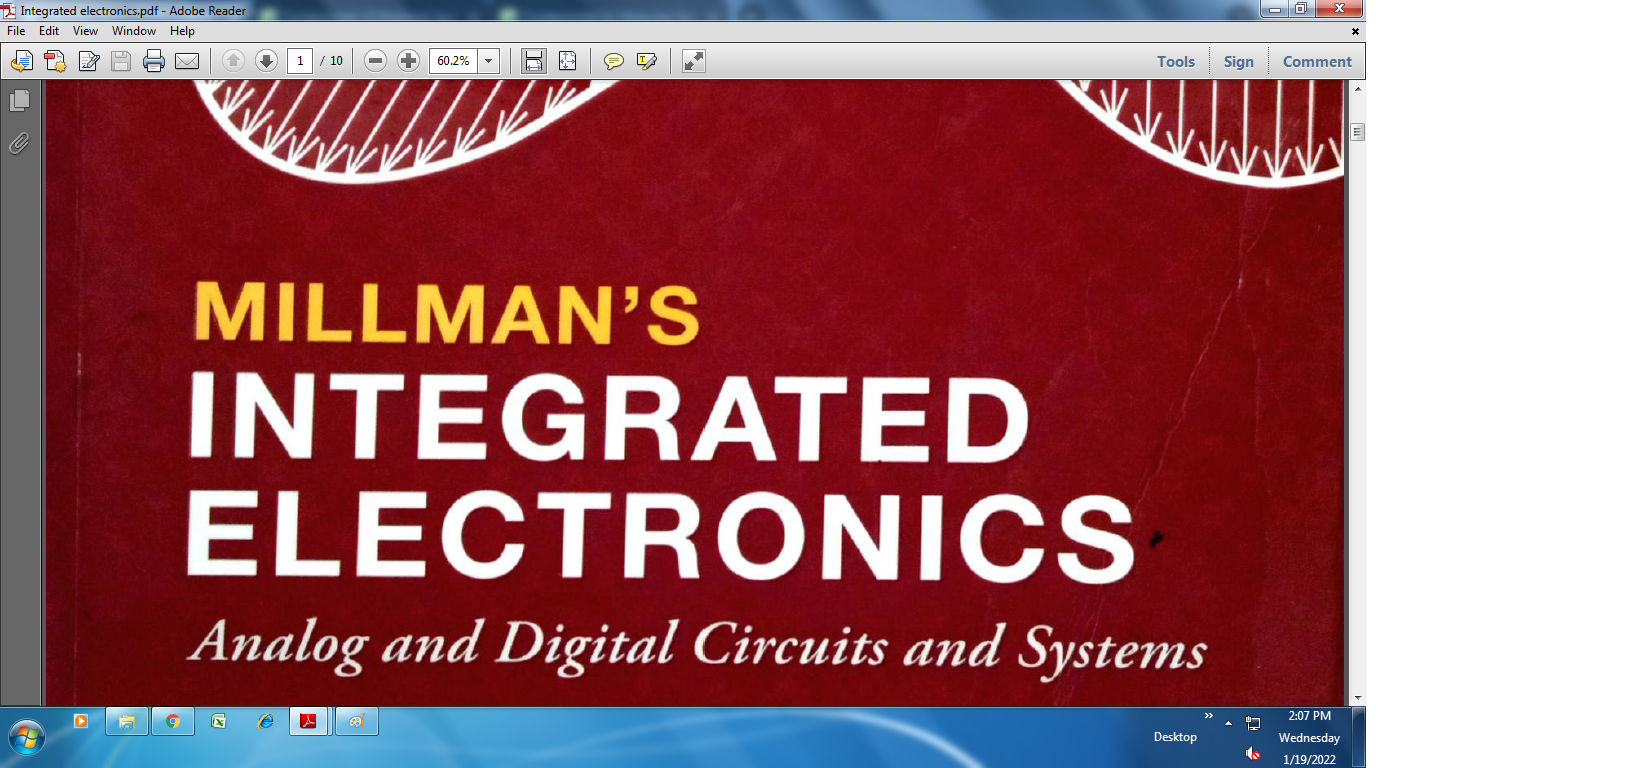The image size is (1634, 768).
Task: Print the document using printer icon
Action: [154, 61]
